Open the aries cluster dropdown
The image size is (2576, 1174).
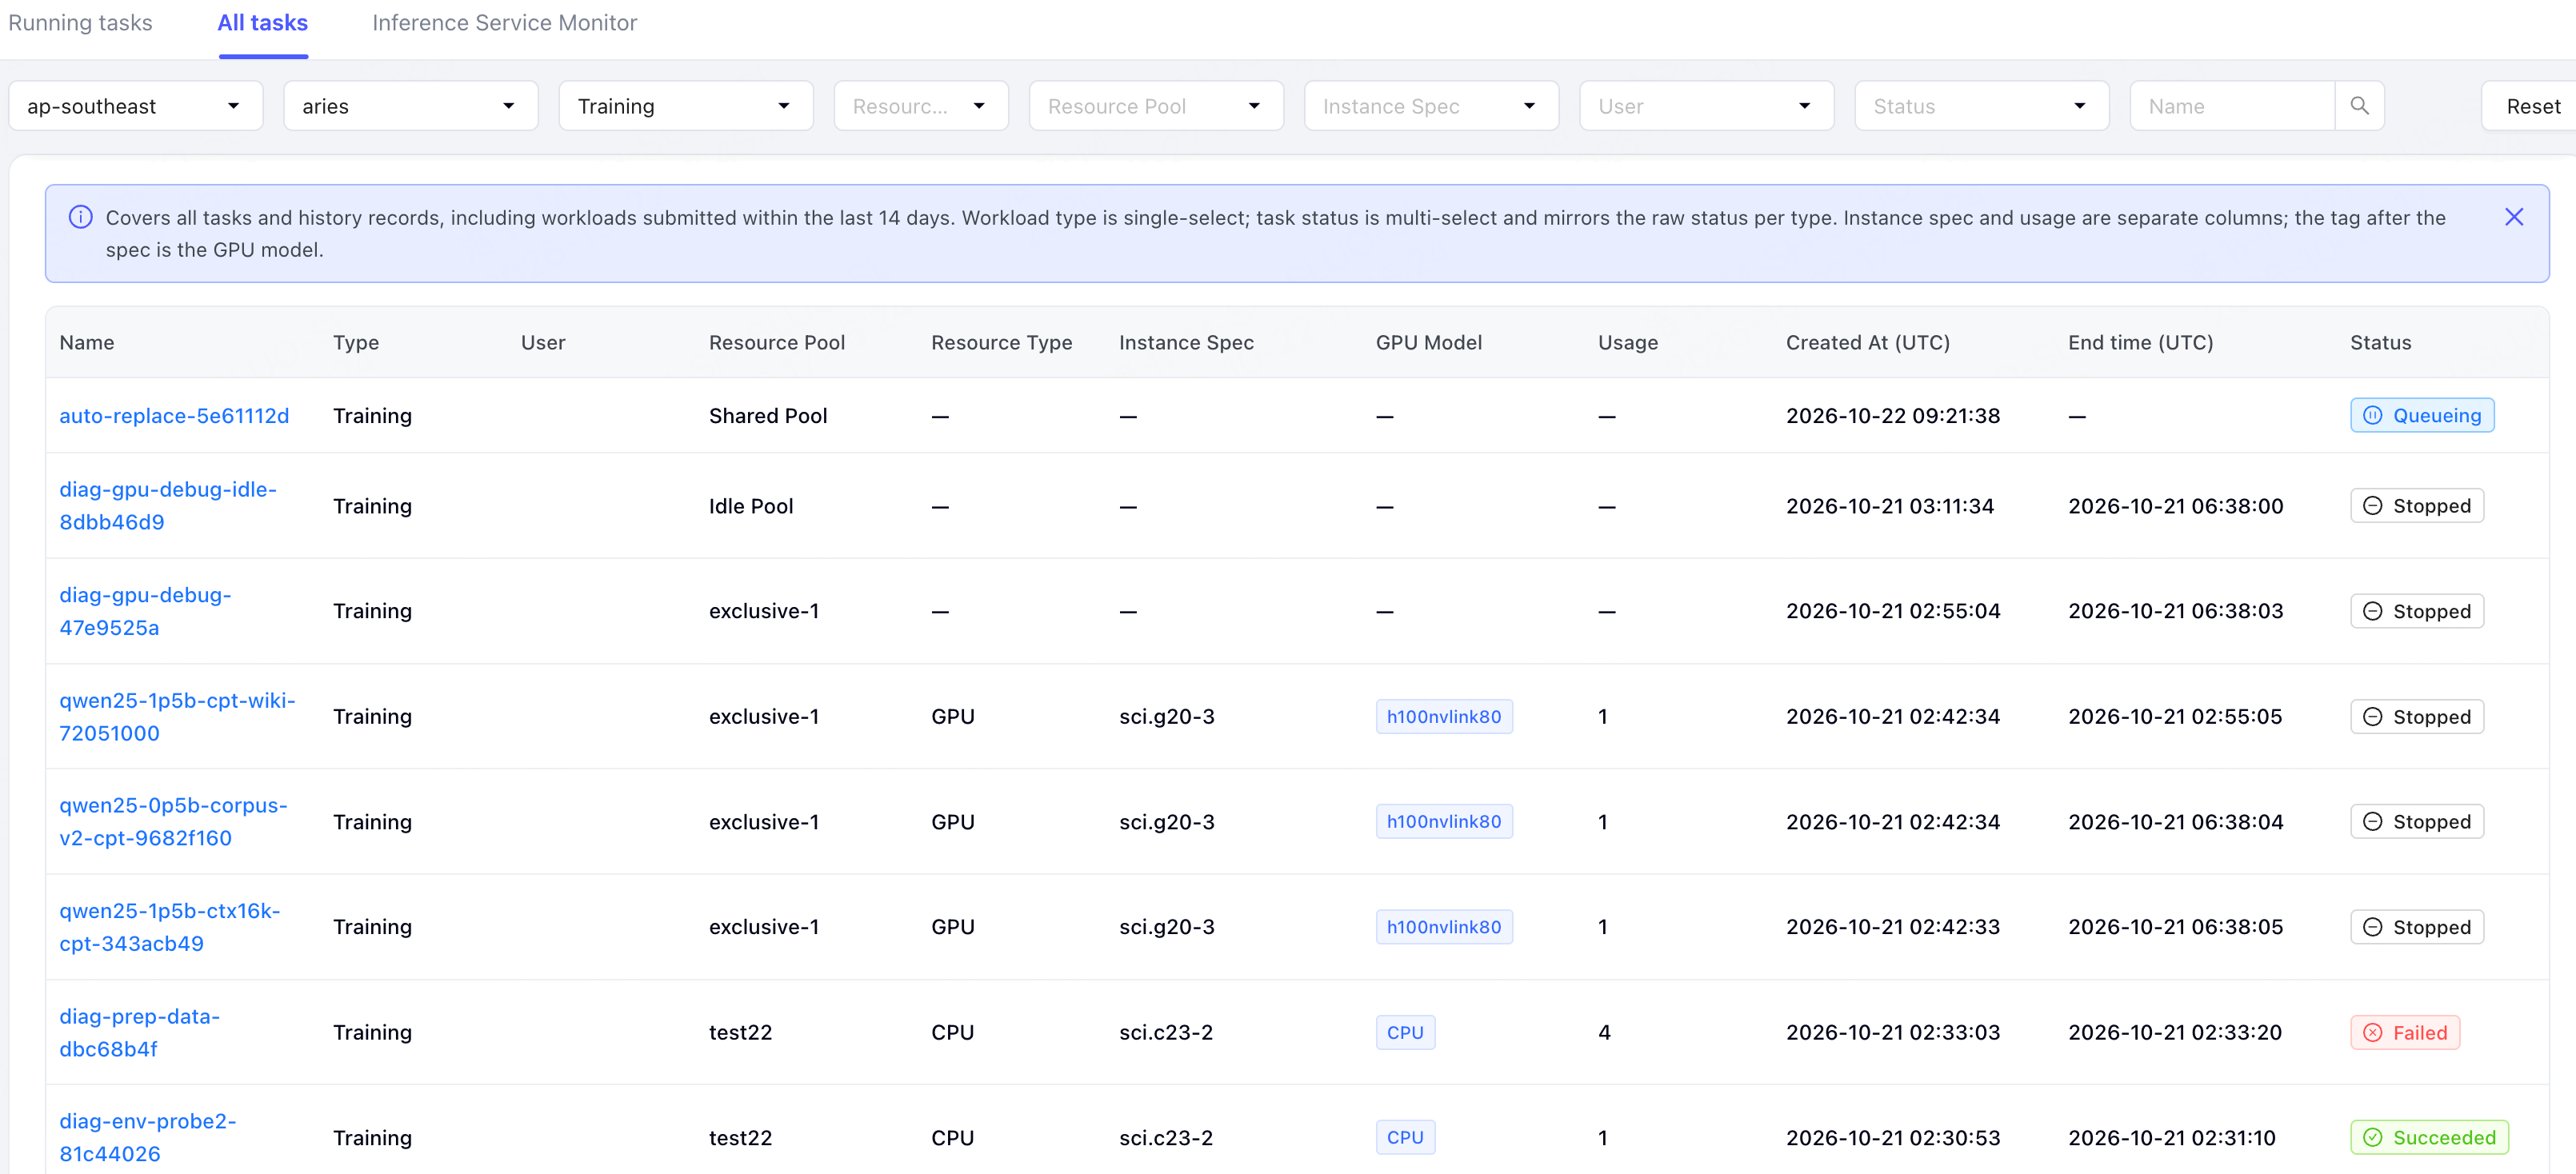tap(410, 106)
